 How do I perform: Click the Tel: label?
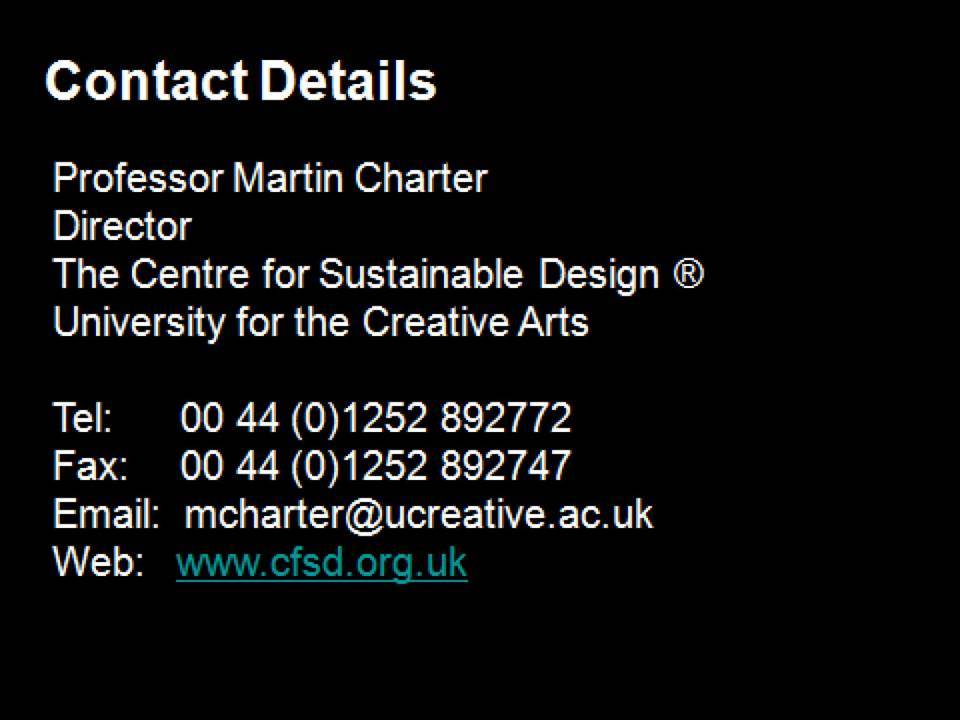pos(83,418)
